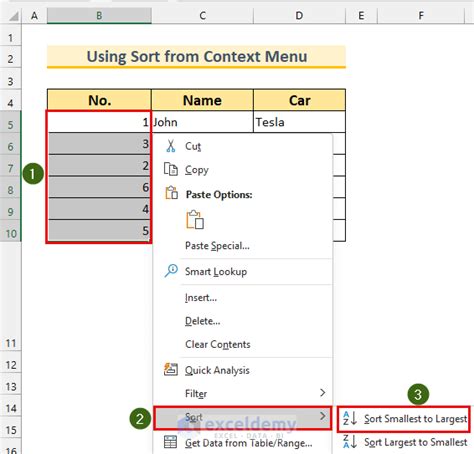
Task: Click the No. cell with value 2
Action: tap(99, 165)
